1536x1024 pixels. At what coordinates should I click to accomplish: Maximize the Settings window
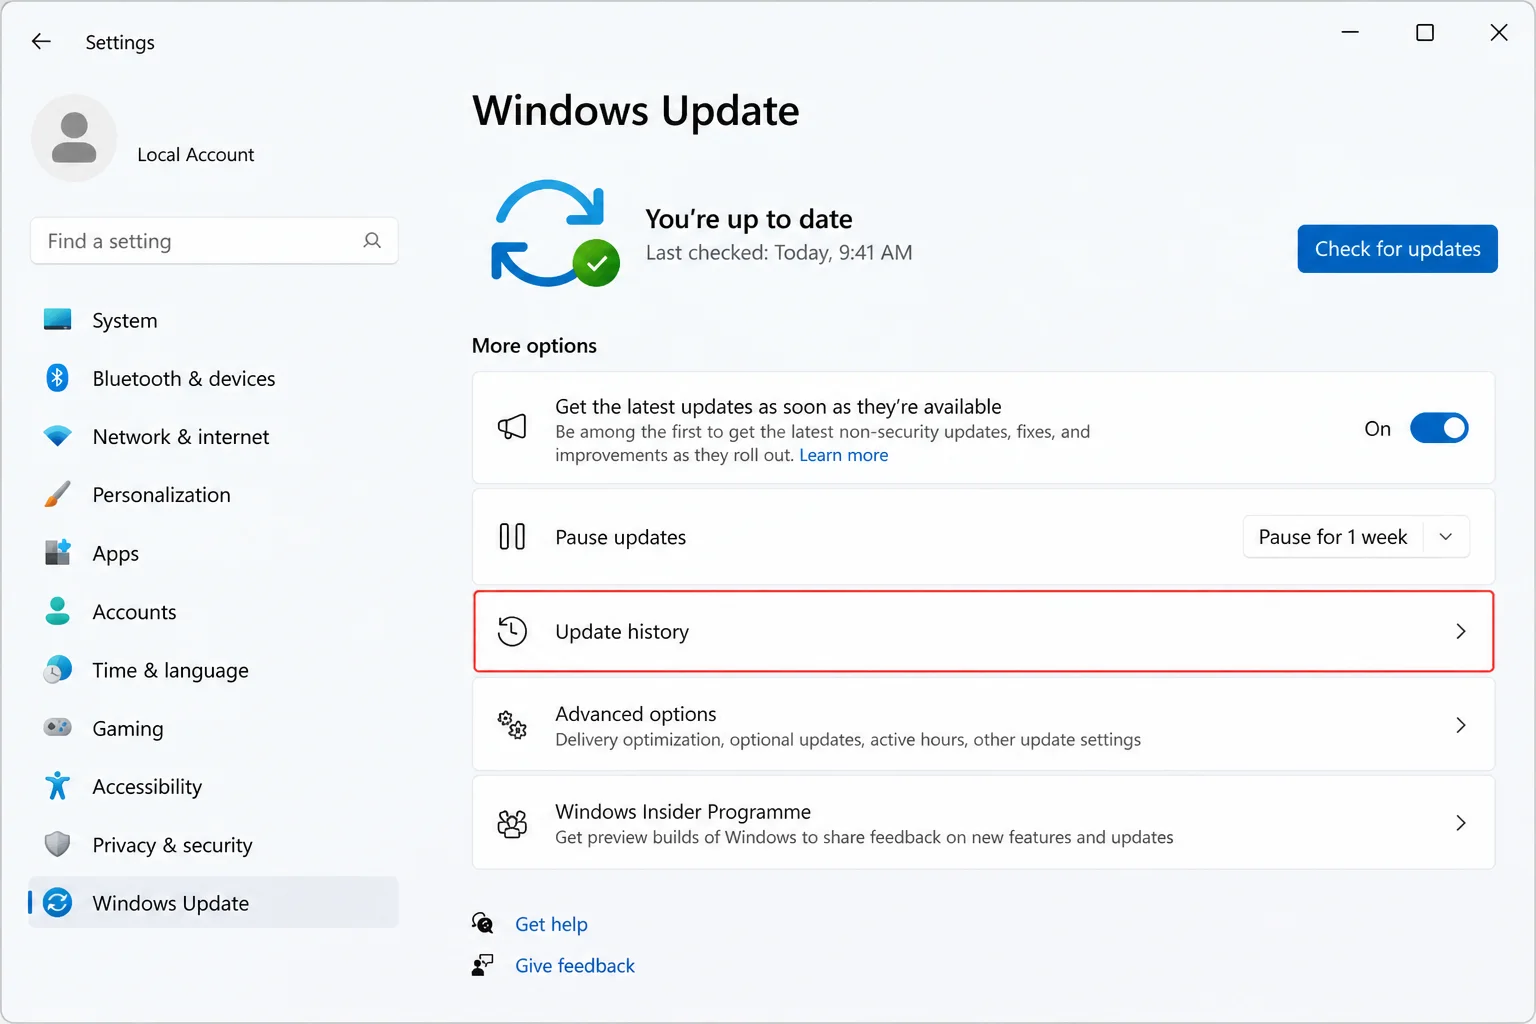tap(1425, 33)
